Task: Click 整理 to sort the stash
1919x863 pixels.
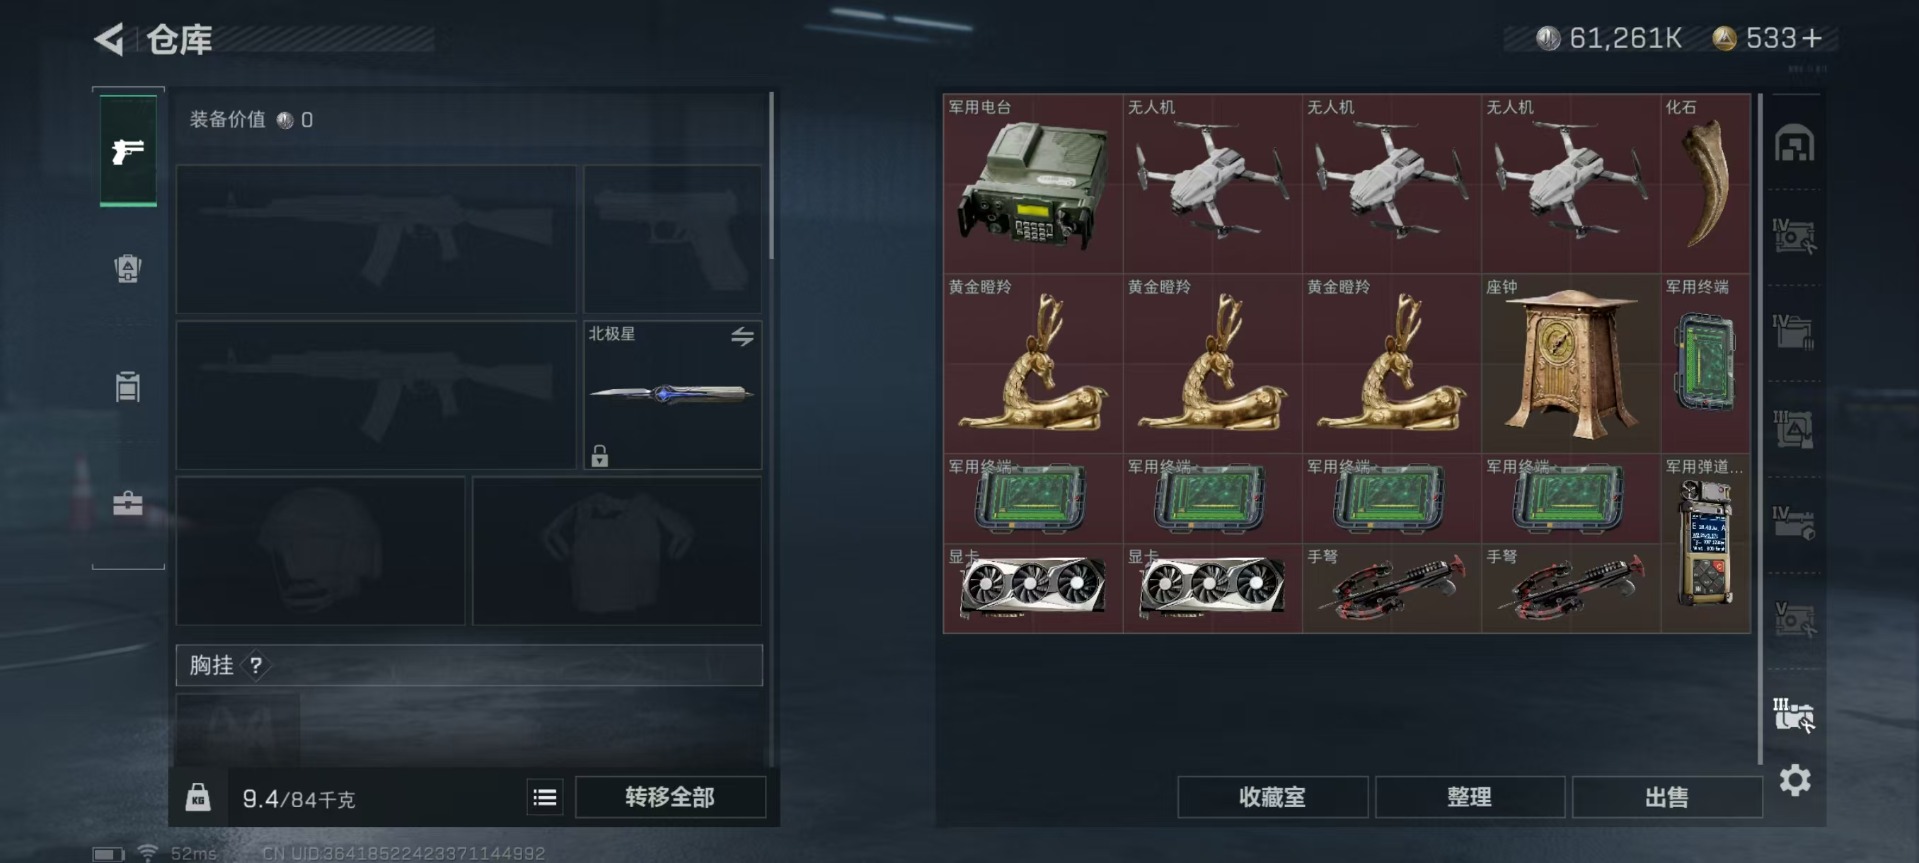Action: 1469,797
